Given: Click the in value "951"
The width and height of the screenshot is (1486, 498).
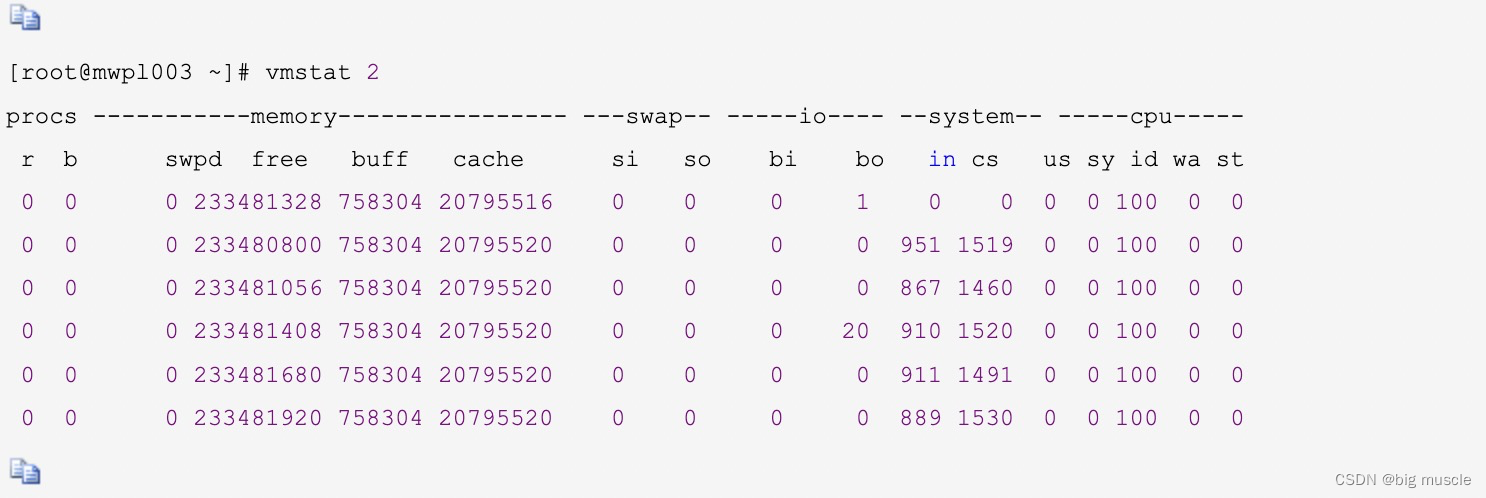Looking at the screenshot, I should [921, 245].
